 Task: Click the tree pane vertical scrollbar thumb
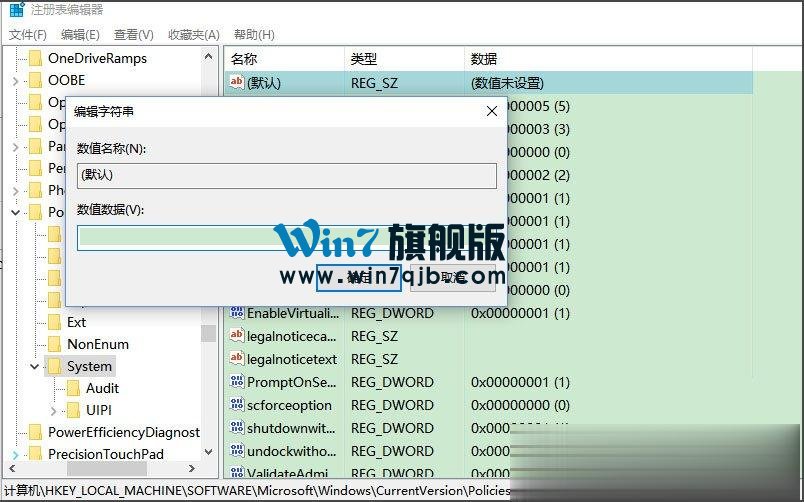coord(208,333)
